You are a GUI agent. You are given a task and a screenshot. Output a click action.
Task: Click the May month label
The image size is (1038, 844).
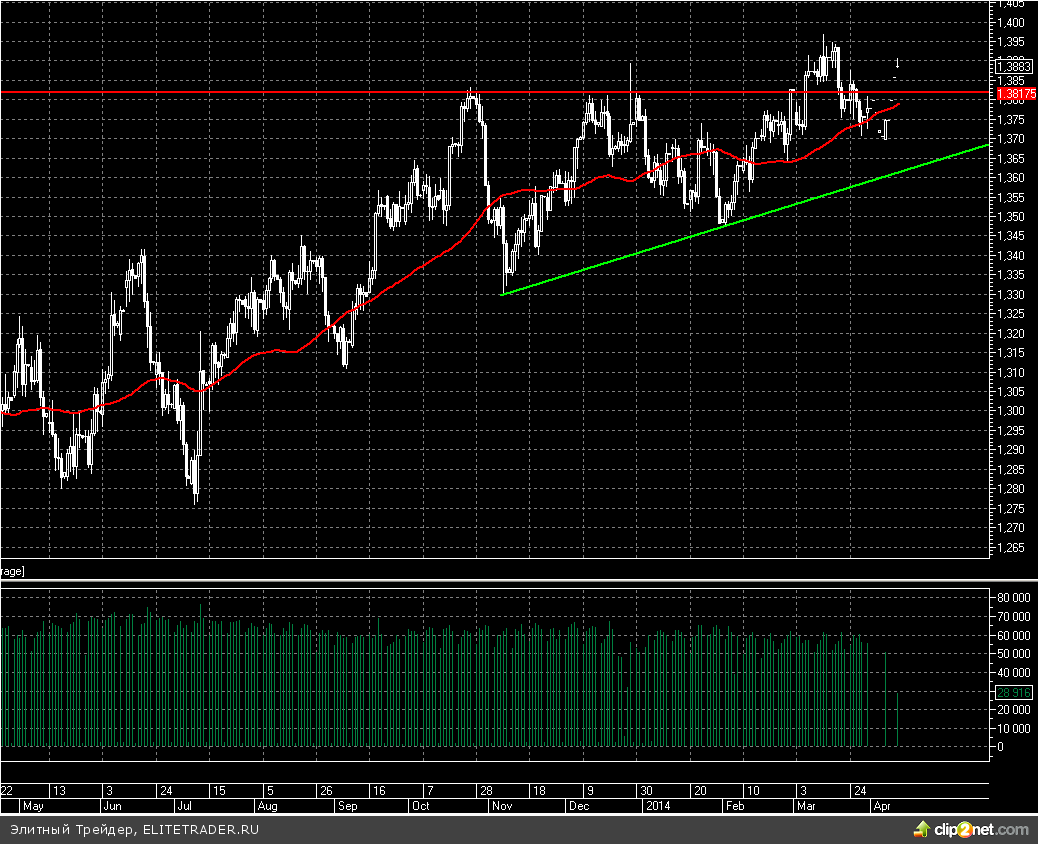tap(33, 804)
